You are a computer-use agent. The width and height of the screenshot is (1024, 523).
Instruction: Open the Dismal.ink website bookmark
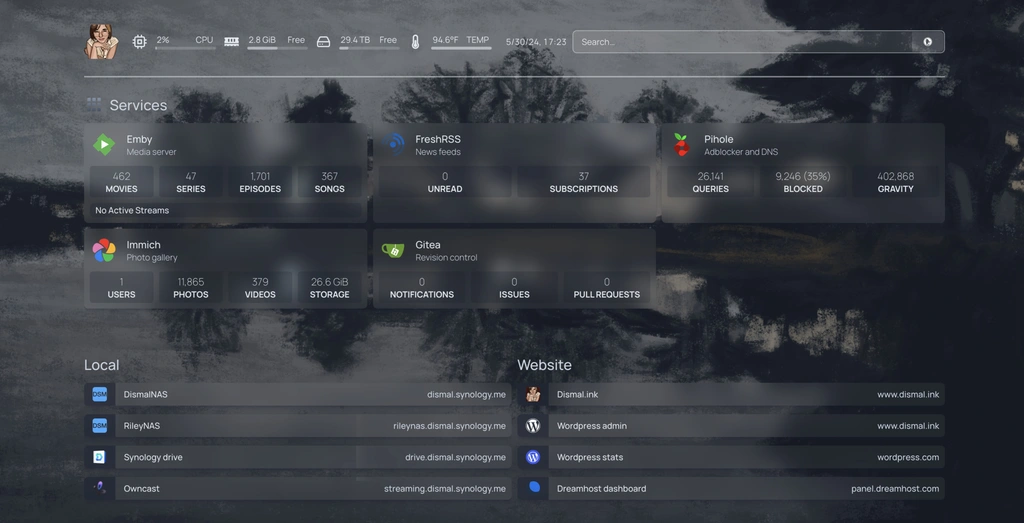click(x=731, y=394)
